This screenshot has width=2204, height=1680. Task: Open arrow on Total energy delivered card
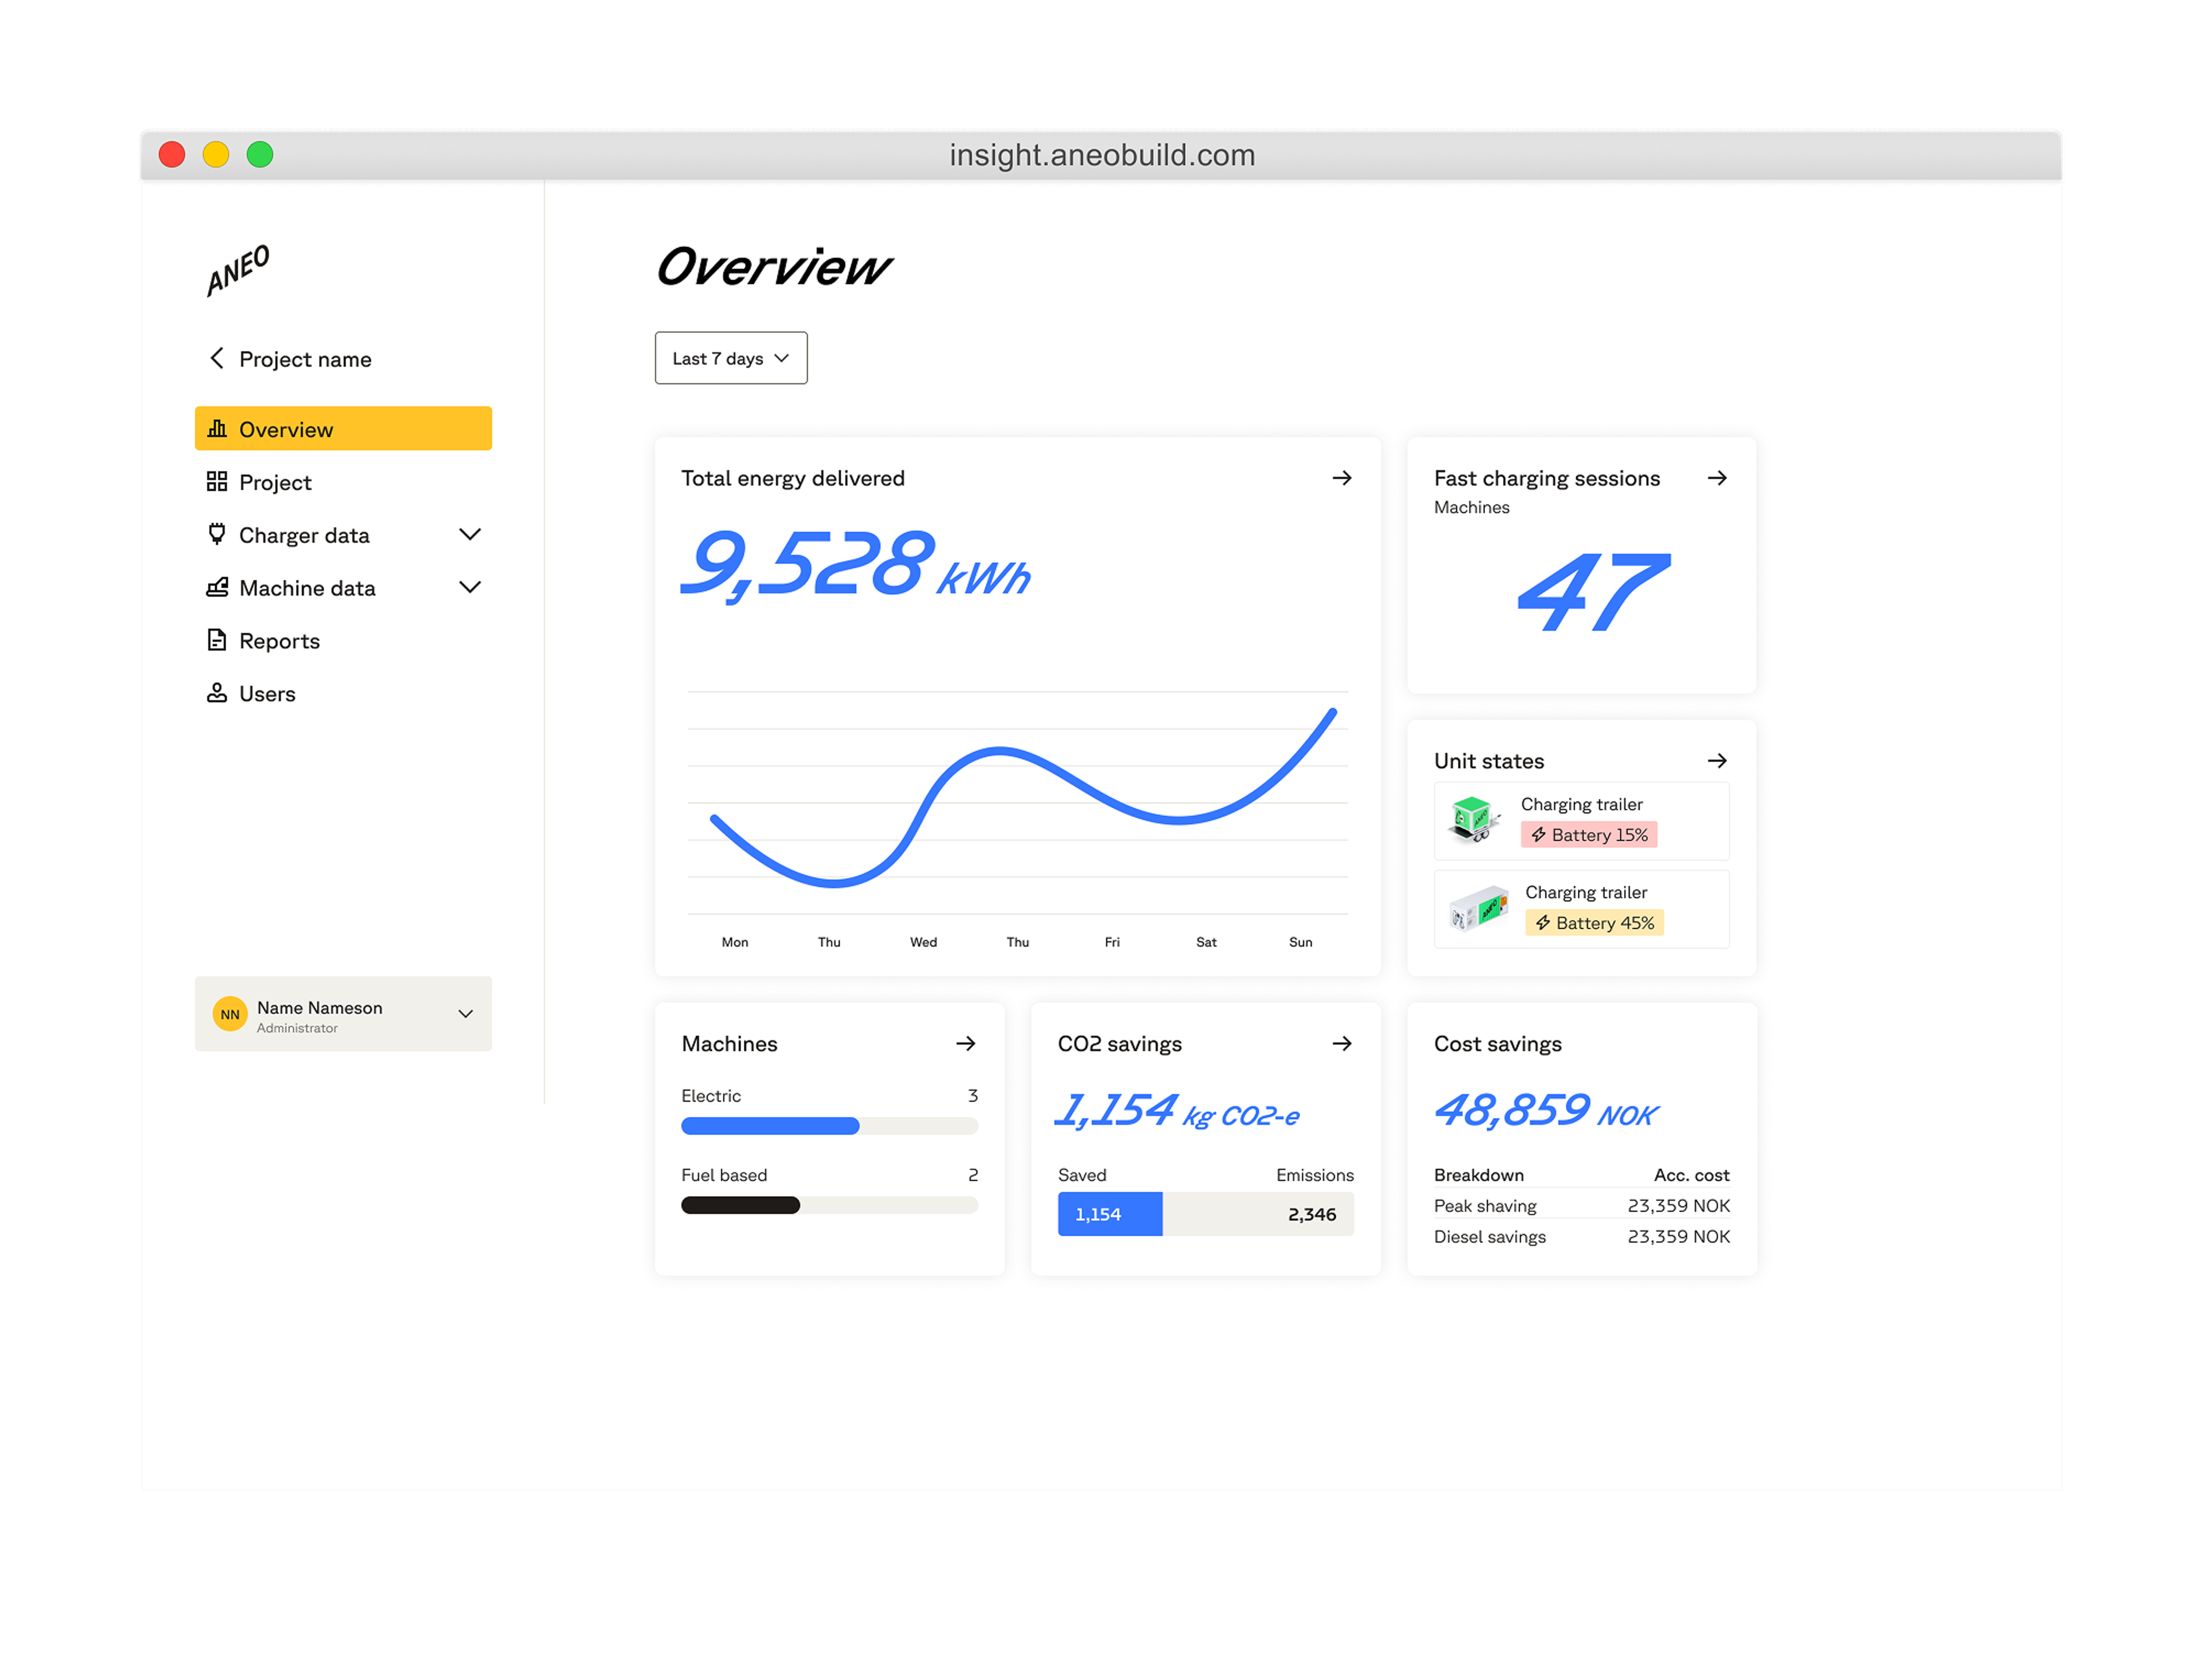[1341, 478]
